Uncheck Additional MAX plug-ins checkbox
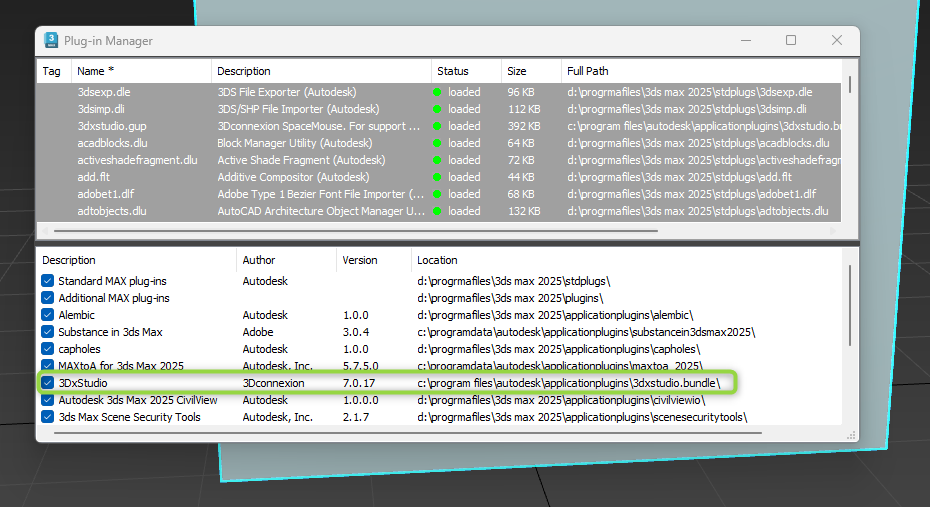 [x=47, y=298]
